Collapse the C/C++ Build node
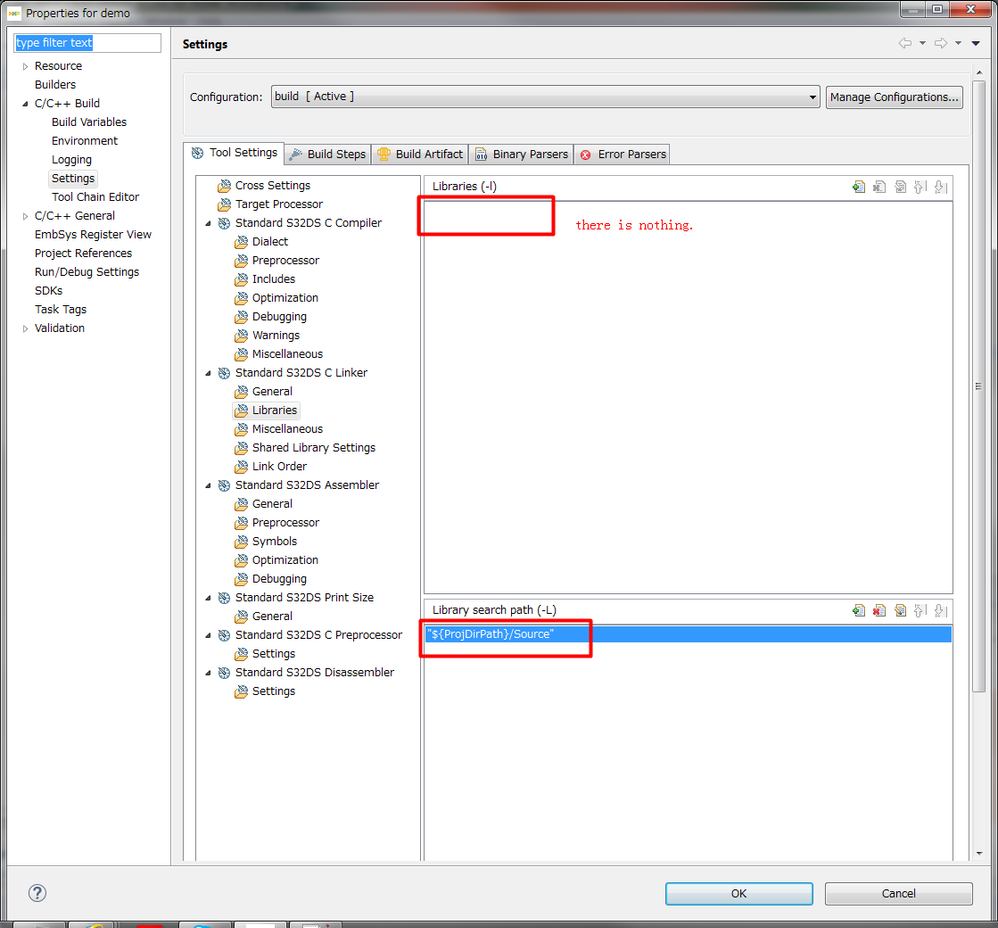This screenshot has height=928, width=998. point(25,104)
